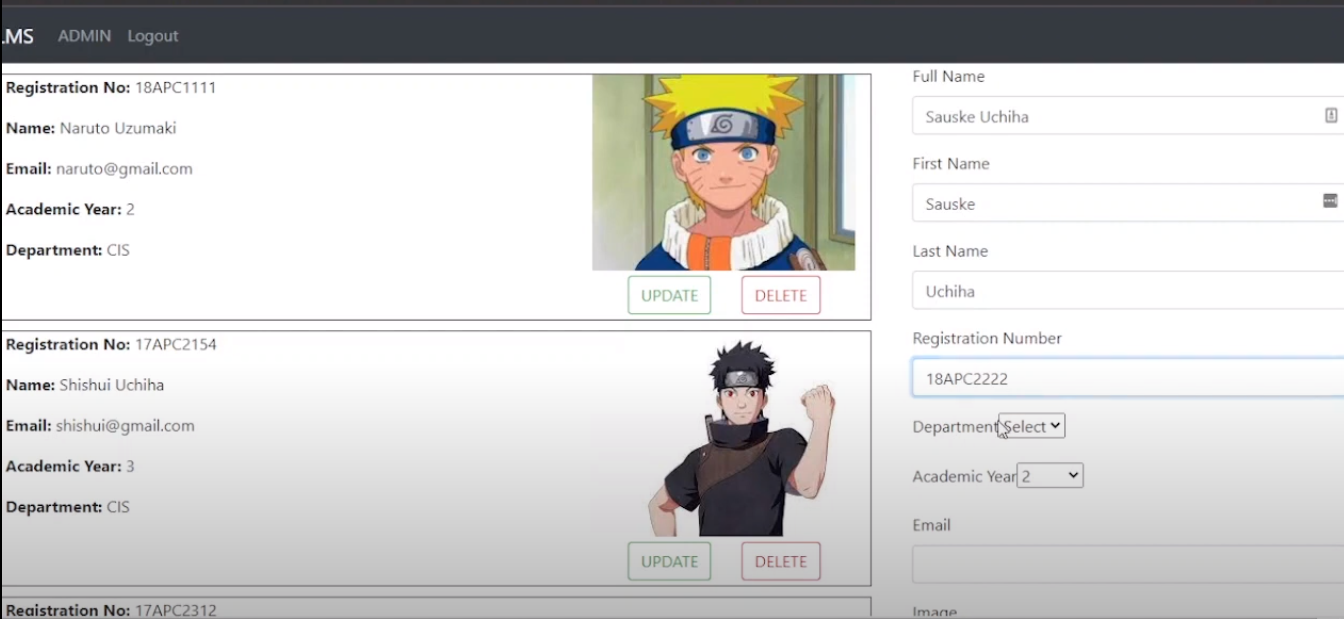
Task: Select registration number text 18APC1111
Action: point(176,88)
